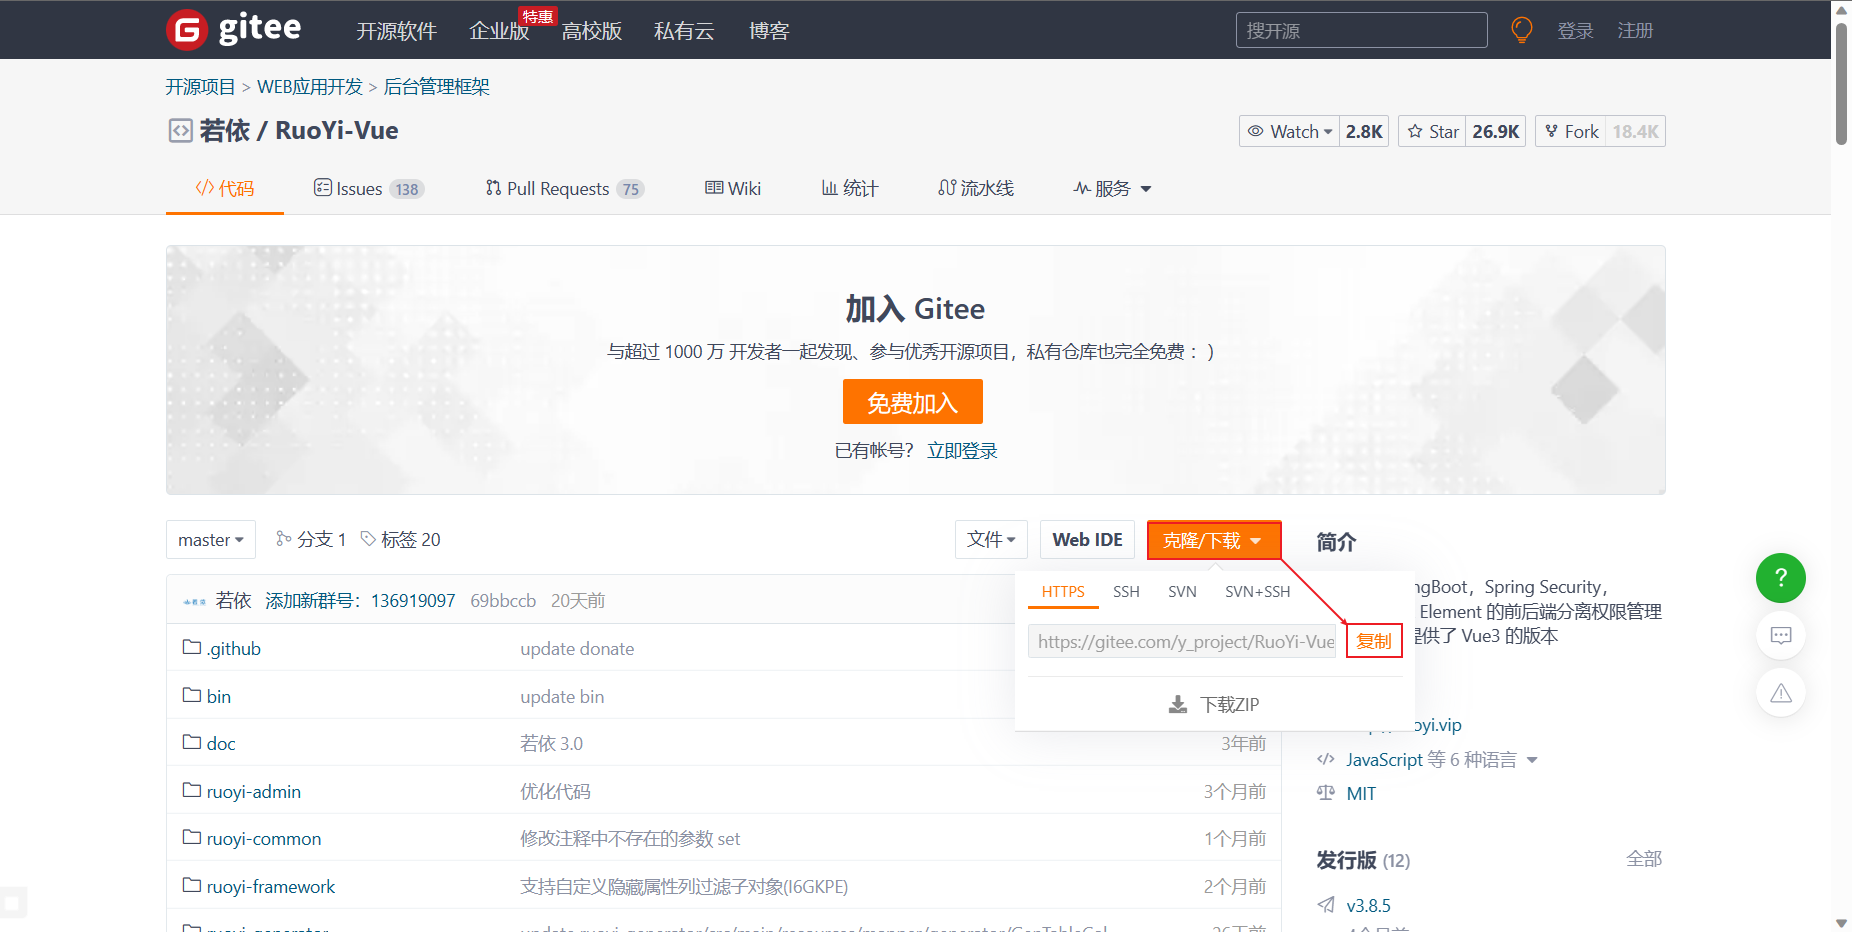Select the HTTPS clone URL input field

tap(1180, 641)
